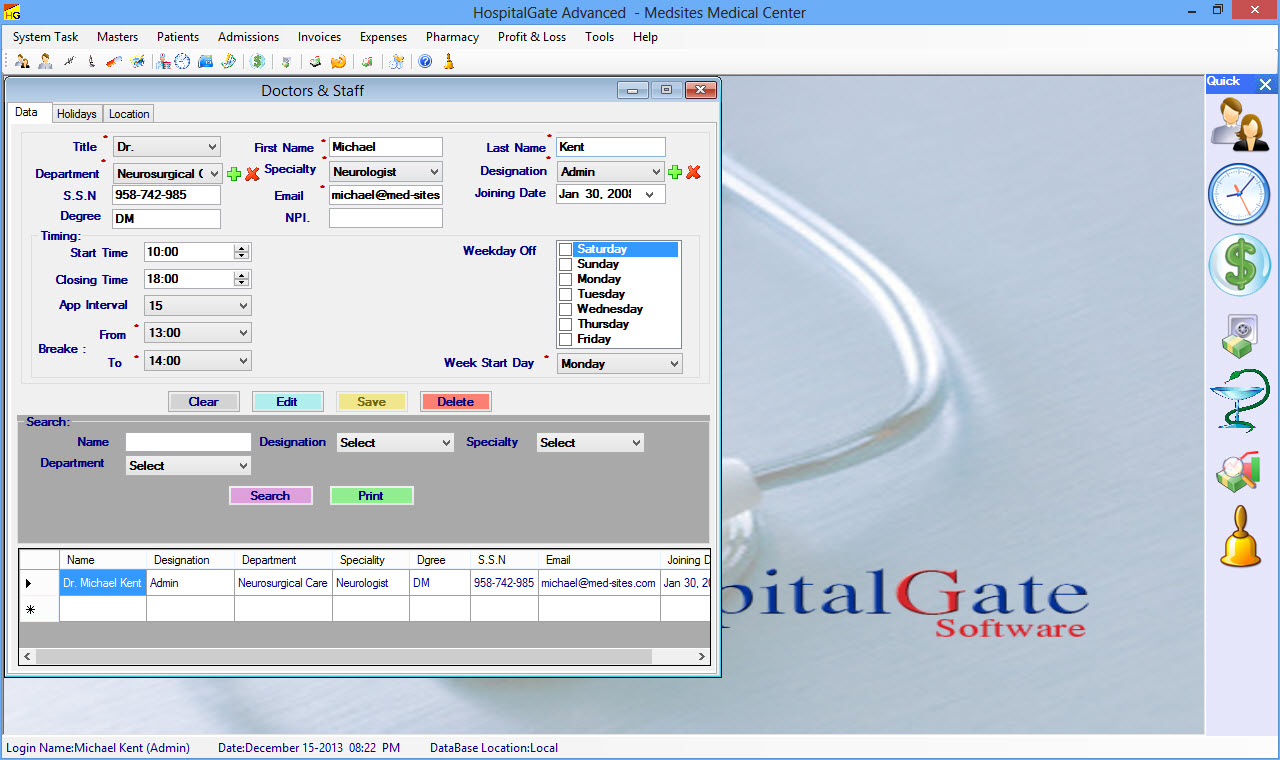Click the purple Search button
The height and width of the screenshot is (760, 1280).
coord(270,496)
